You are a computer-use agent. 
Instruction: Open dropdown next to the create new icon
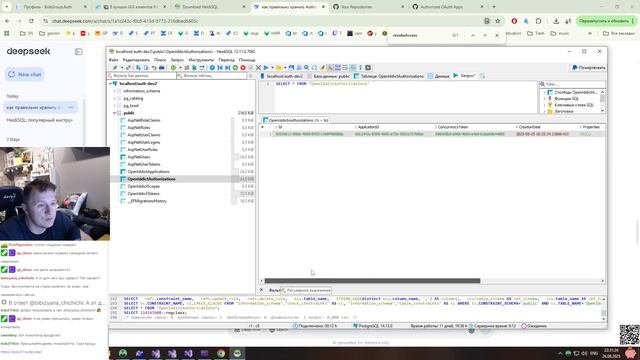point(180,68)
